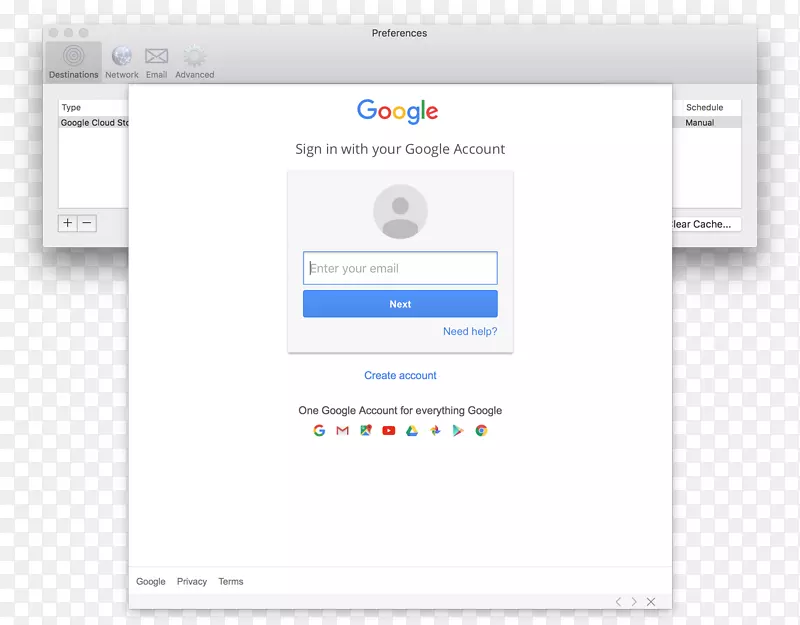
Task: Go back with the left arrow
Action: point(618,602)
